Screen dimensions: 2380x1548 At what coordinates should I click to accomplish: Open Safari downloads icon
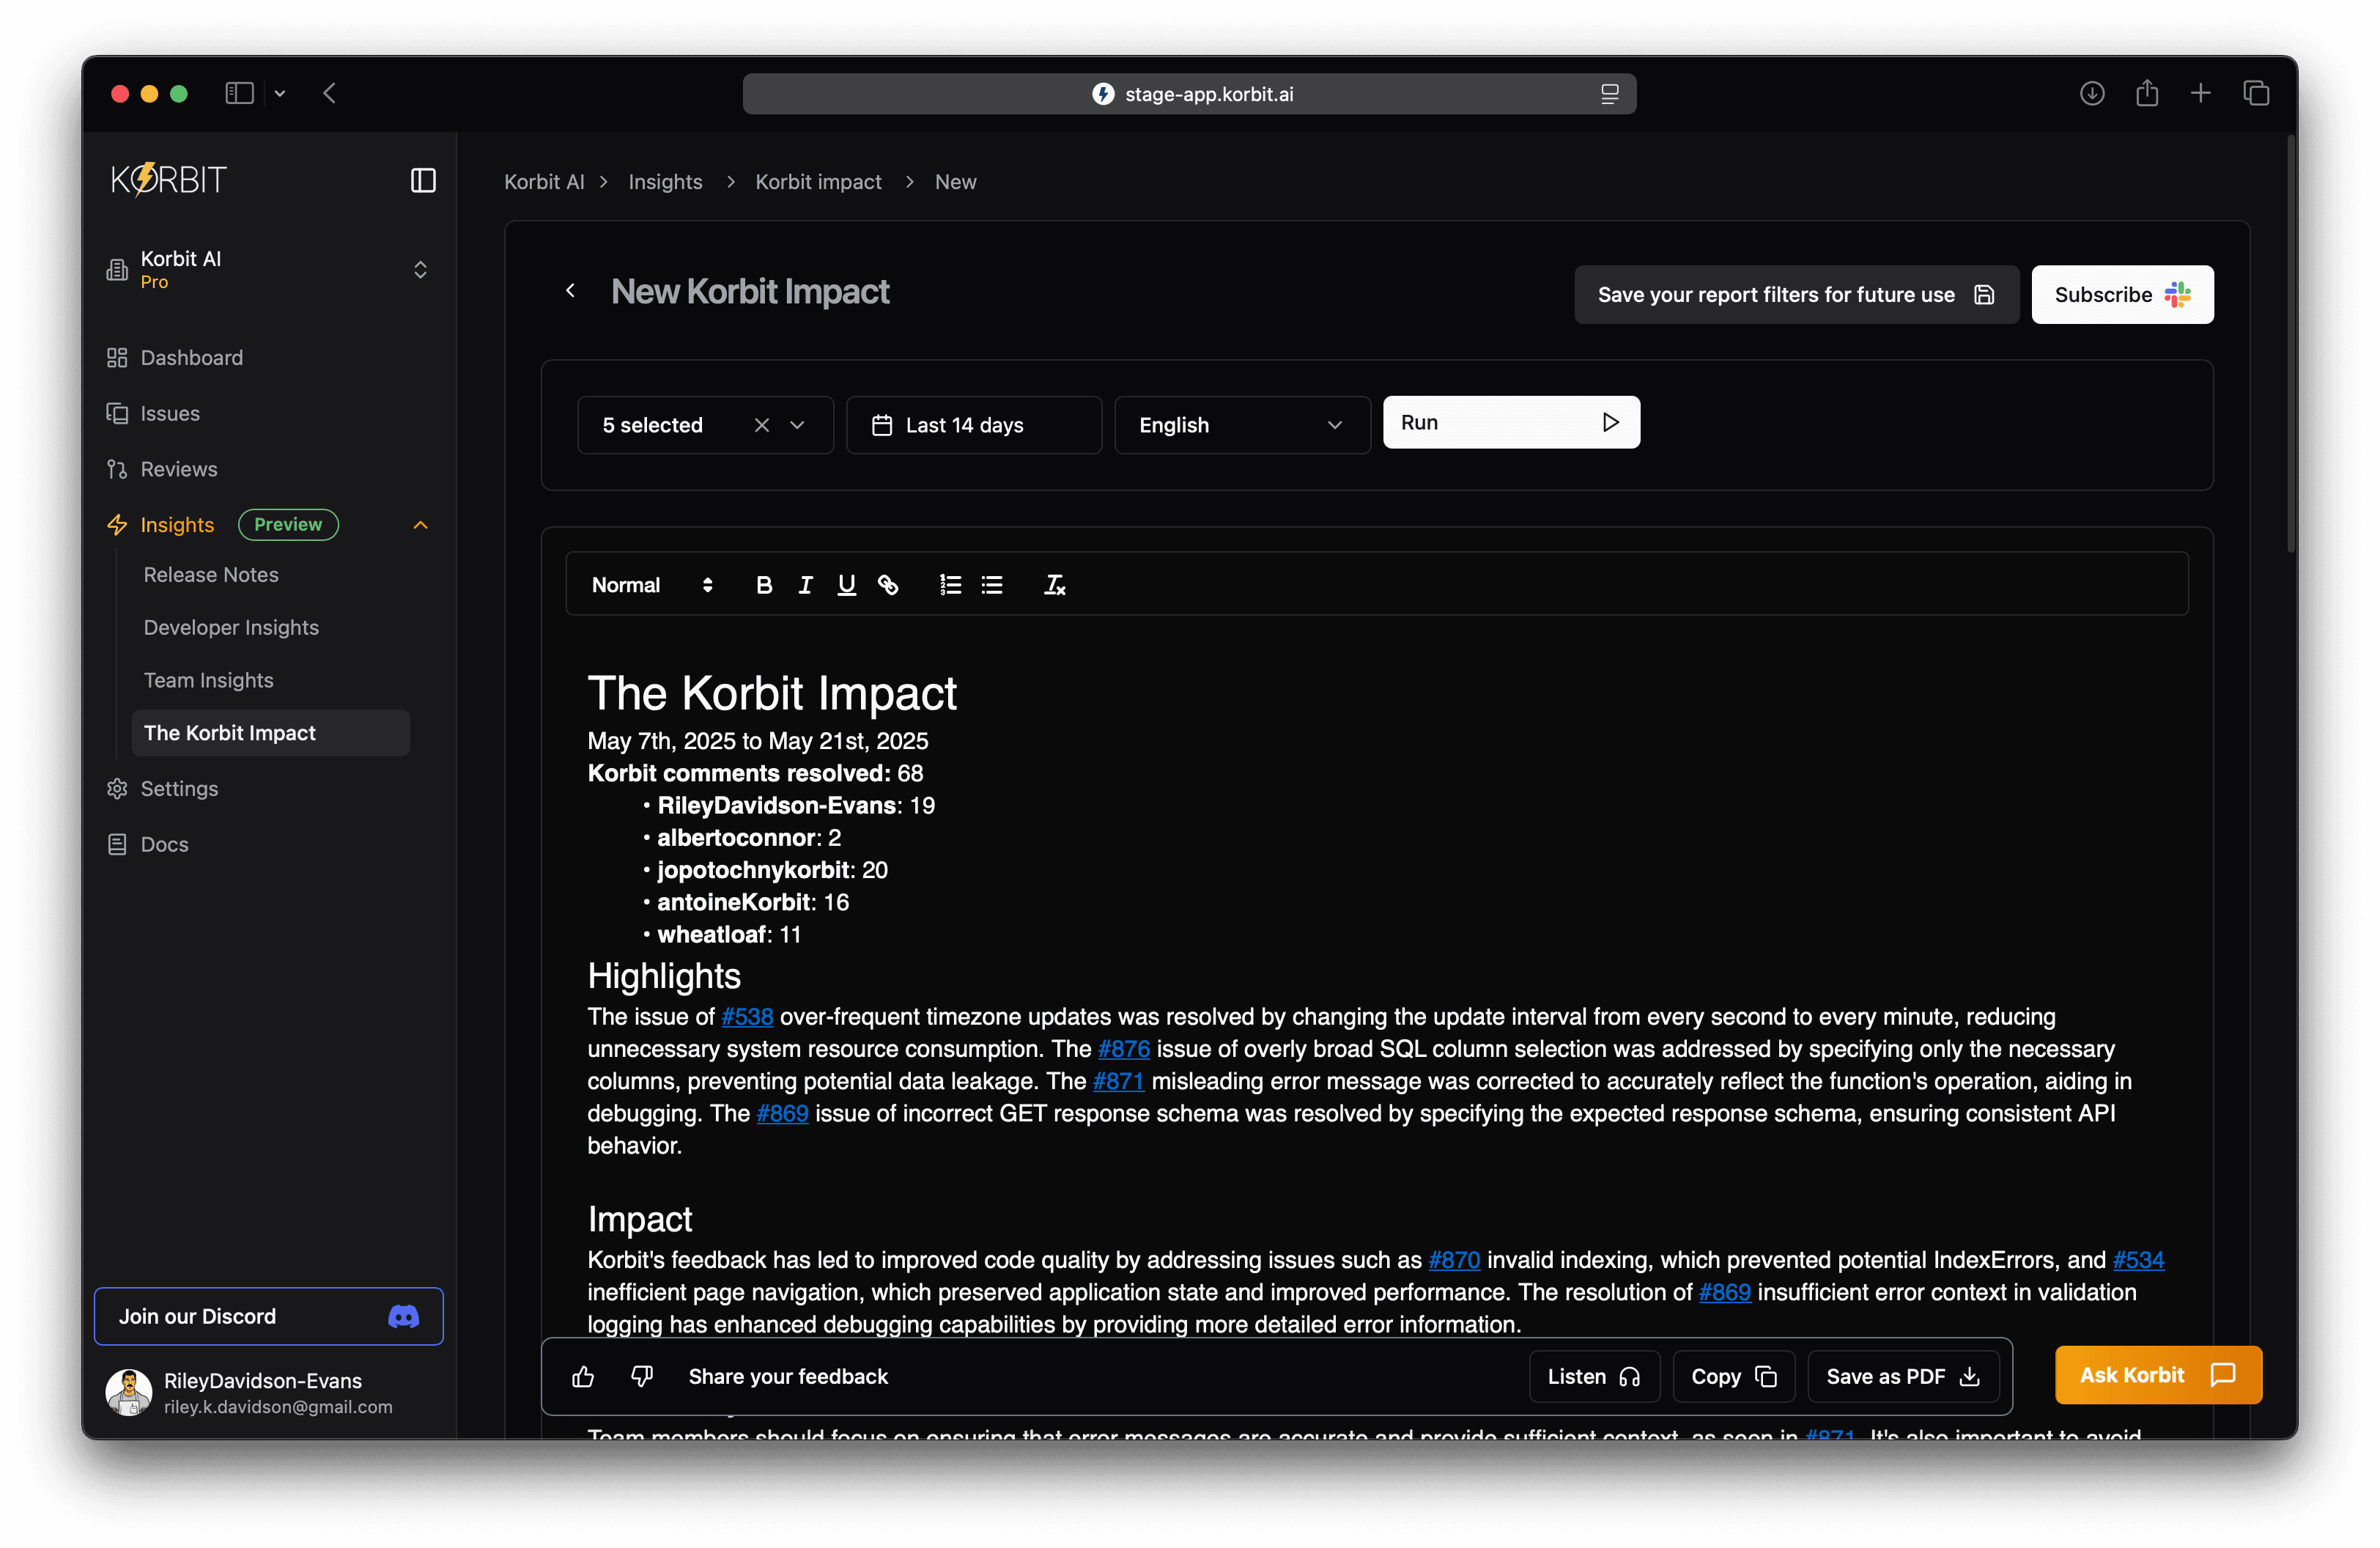(2092, 93)
